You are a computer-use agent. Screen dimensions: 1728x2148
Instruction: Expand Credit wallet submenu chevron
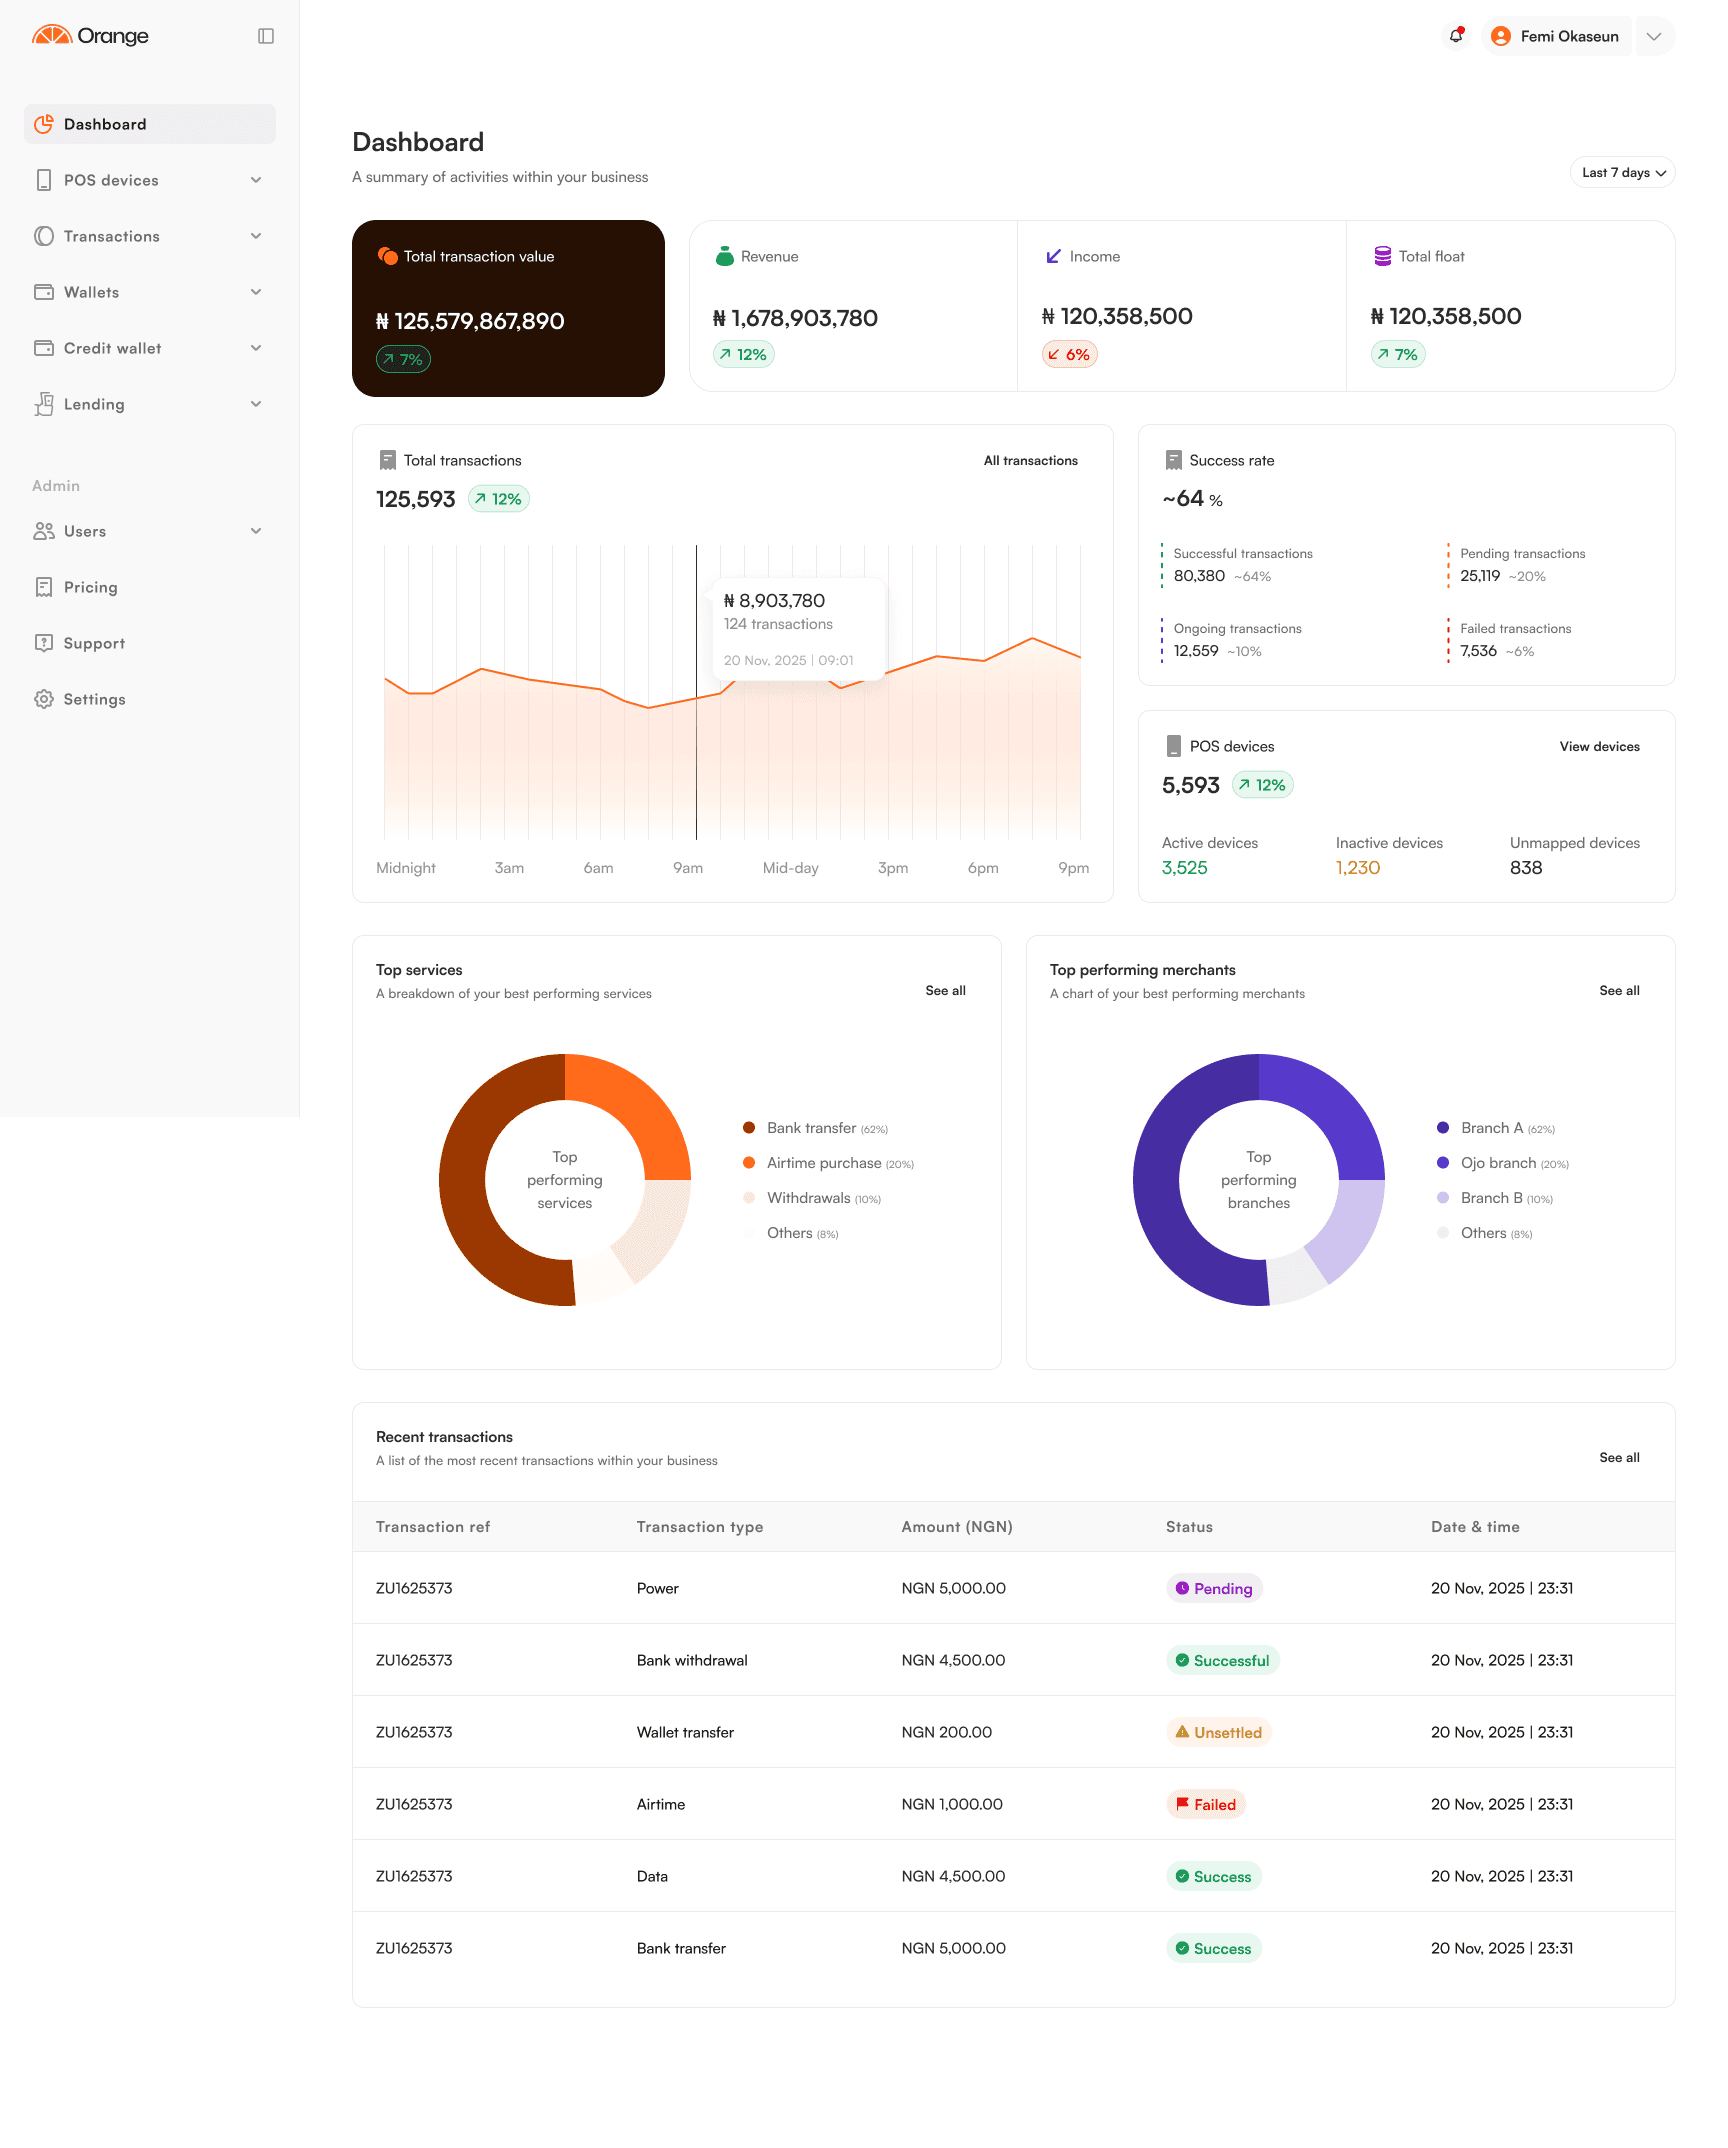click(x=256, y=348)
